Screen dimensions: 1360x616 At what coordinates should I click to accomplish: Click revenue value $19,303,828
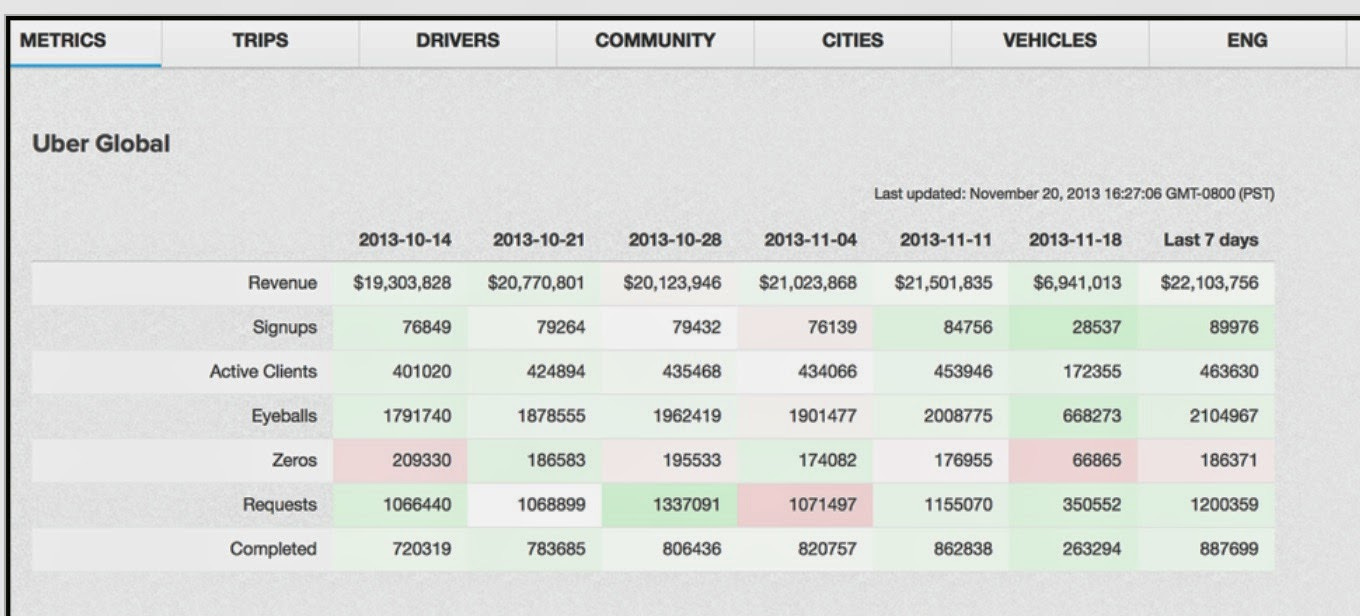(x=402, y=284)
